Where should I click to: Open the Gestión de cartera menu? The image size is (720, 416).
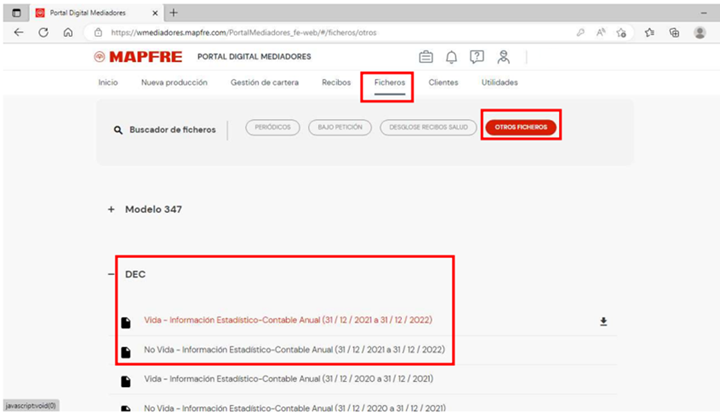(x=264, y=82)
